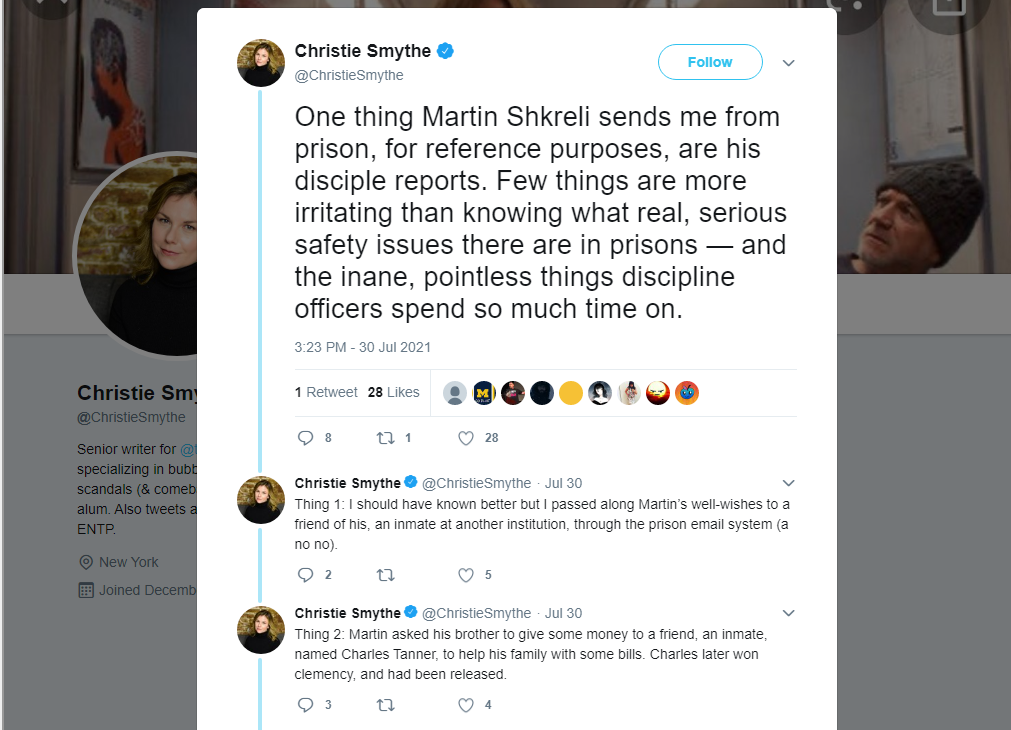The image size is (1011, 730).
Task: Open the chevron menu next to Follow
Action: (x=788, y=63)
